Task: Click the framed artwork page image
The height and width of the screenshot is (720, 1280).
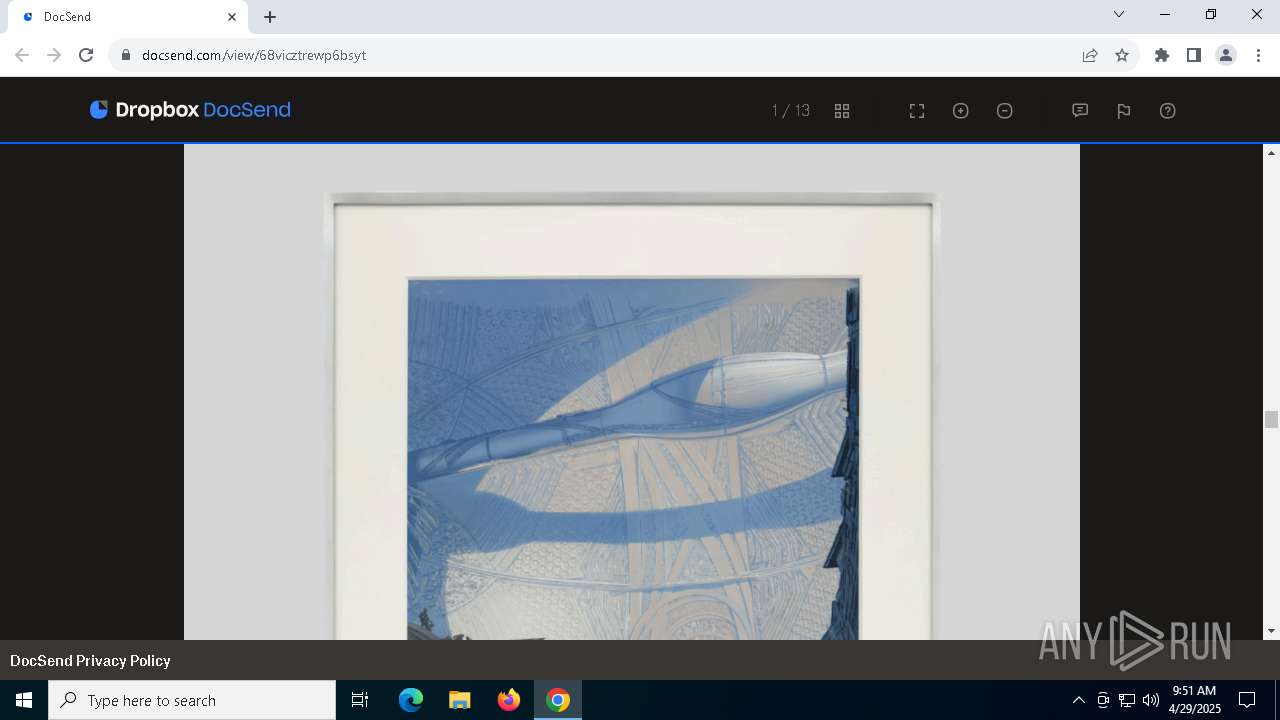Action: [632, 392]
